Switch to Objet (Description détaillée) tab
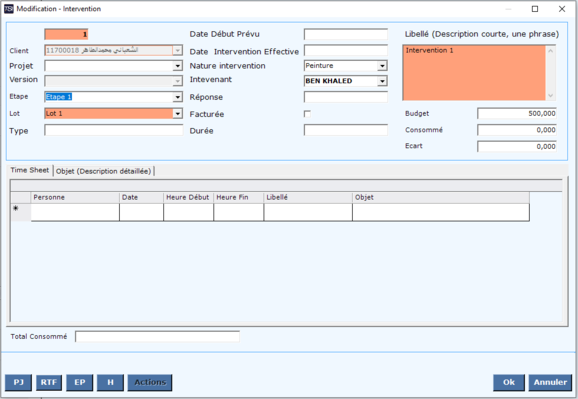Screen dimensions: 578x399 (x=104, y=171)
